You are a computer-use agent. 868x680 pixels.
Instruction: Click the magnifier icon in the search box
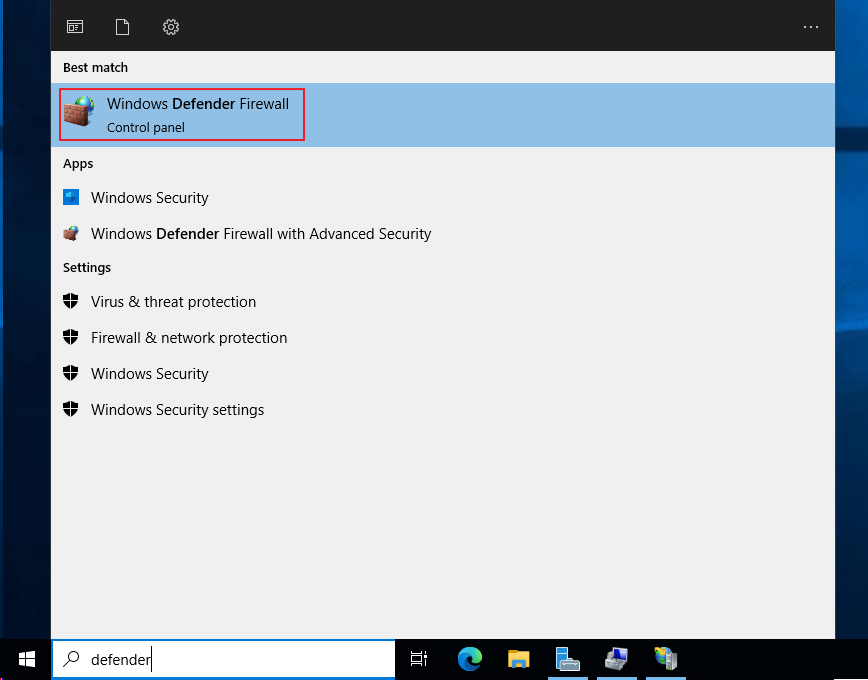[x=71, y=658]
